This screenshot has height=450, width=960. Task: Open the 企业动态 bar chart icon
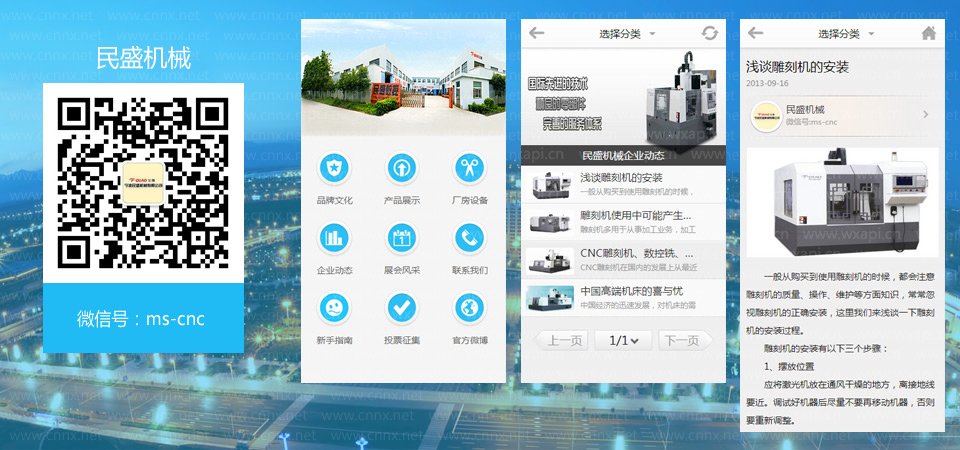(x=334, y=238)
